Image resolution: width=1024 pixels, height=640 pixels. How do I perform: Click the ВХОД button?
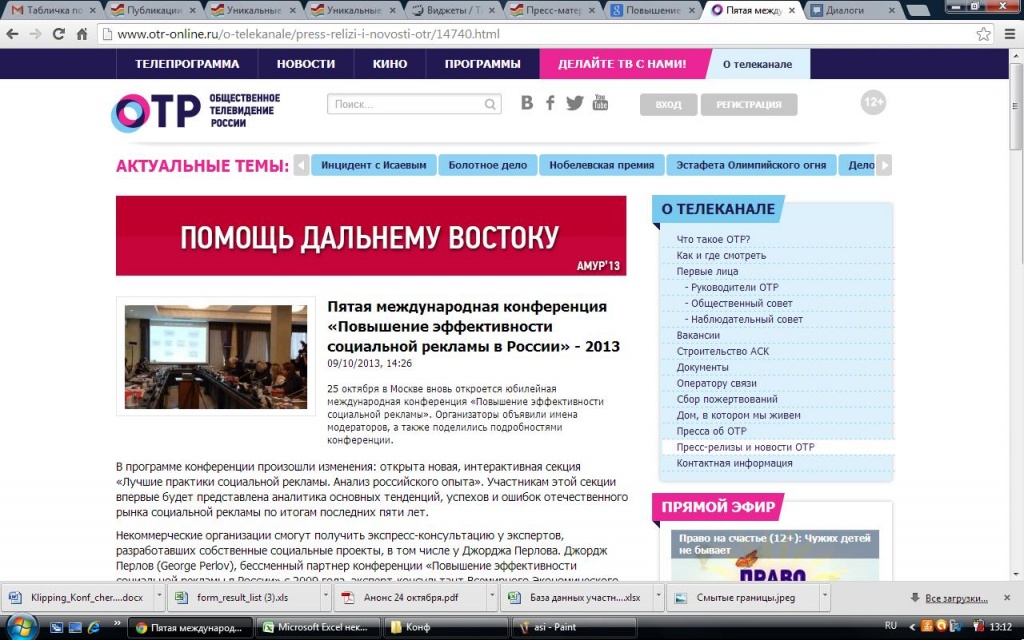coord(668,104)
